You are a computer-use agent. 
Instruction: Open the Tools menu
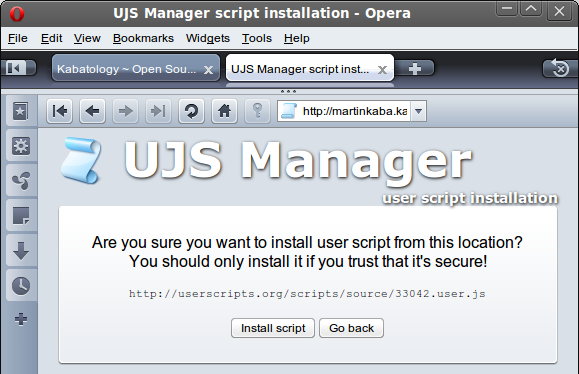(257, 38)
